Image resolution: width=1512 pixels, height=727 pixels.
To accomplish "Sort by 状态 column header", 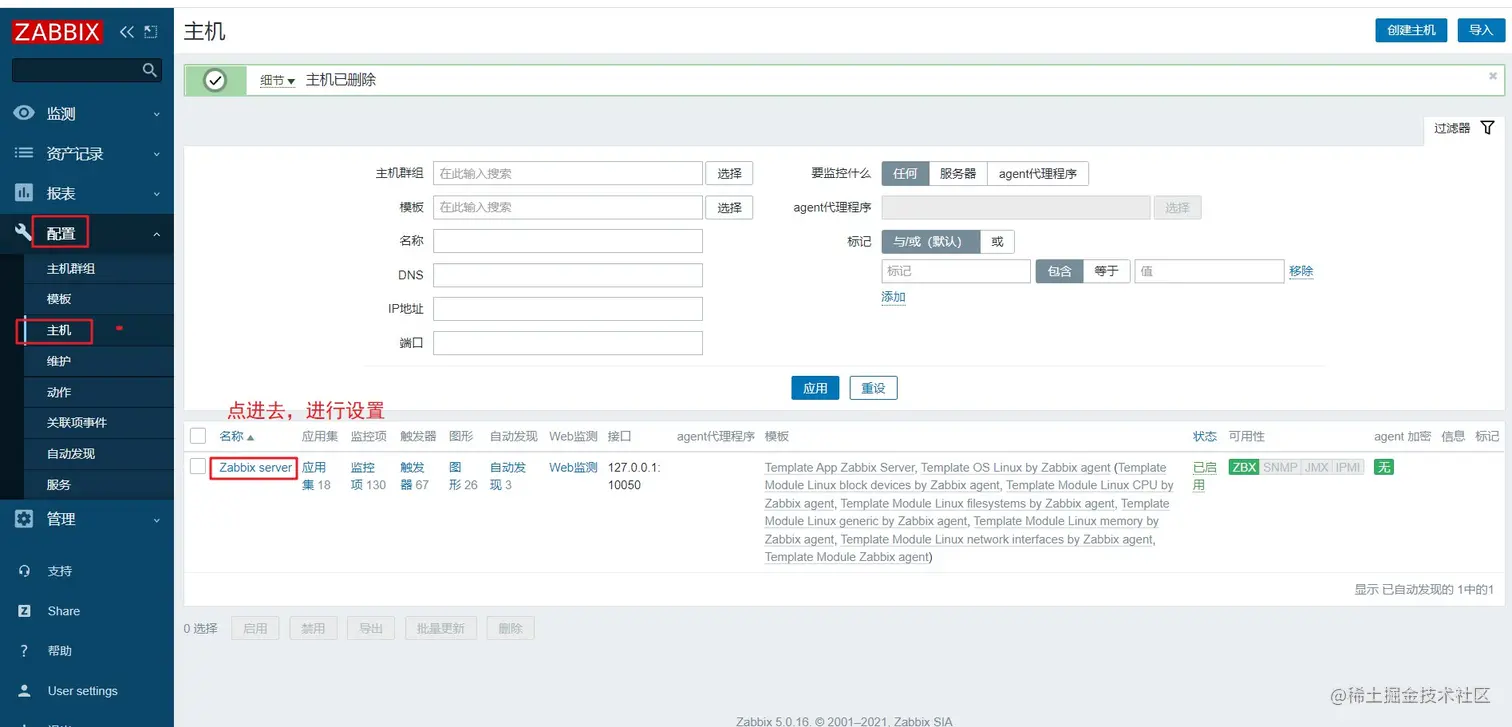I will coord(1205,436).
